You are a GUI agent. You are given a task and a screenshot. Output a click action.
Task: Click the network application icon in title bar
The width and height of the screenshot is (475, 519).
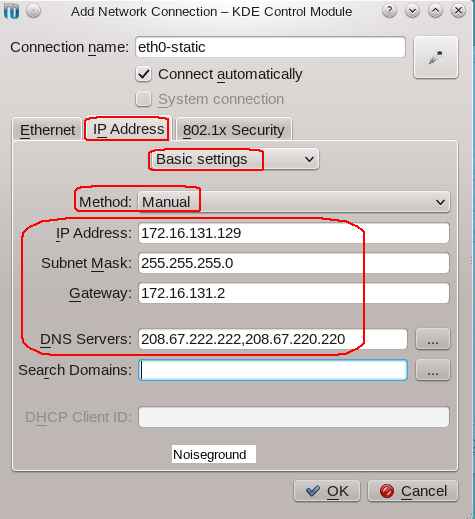pyautogui.click(x=11, y=11)
